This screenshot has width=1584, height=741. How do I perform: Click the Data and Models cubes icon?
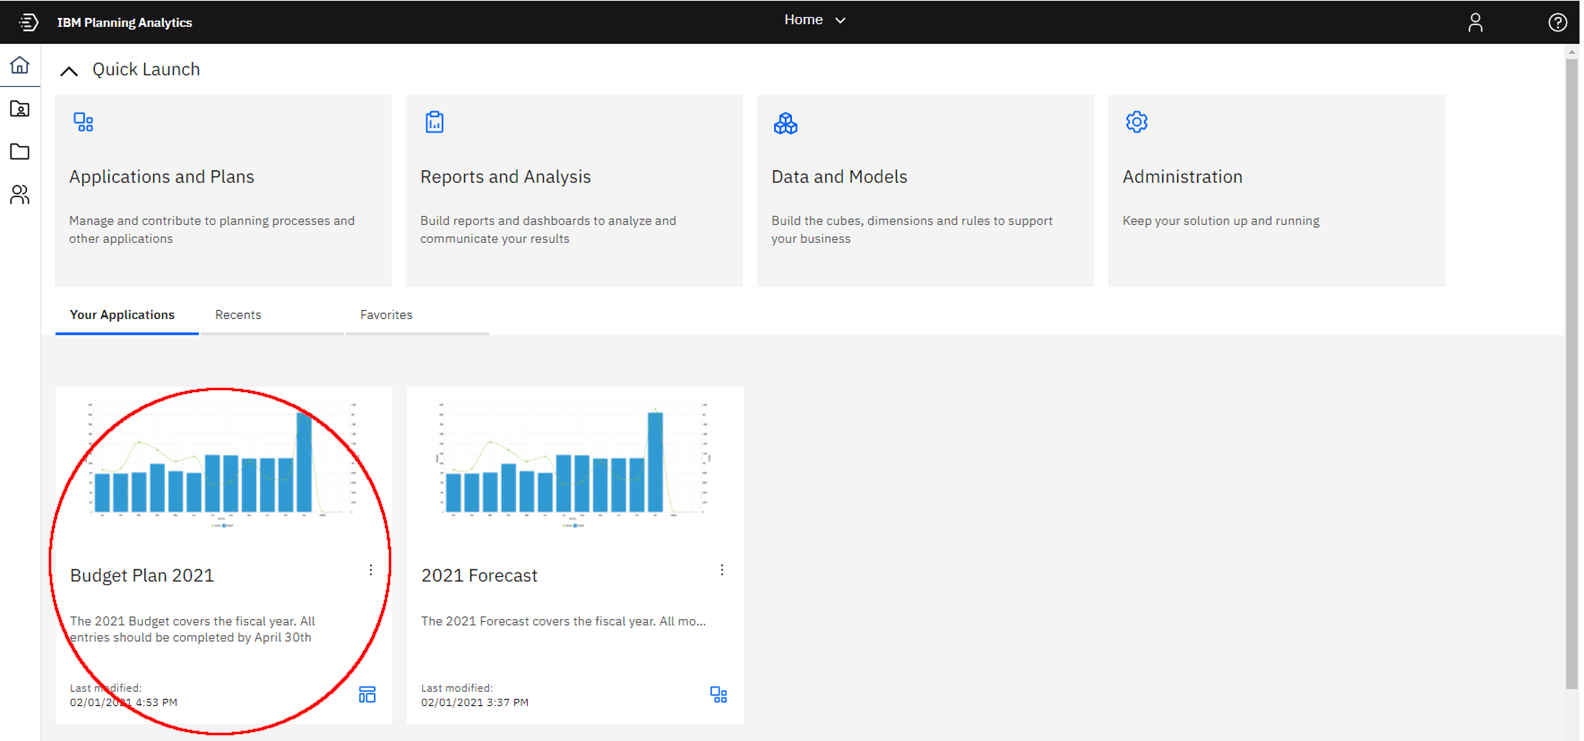coord(785,123)
